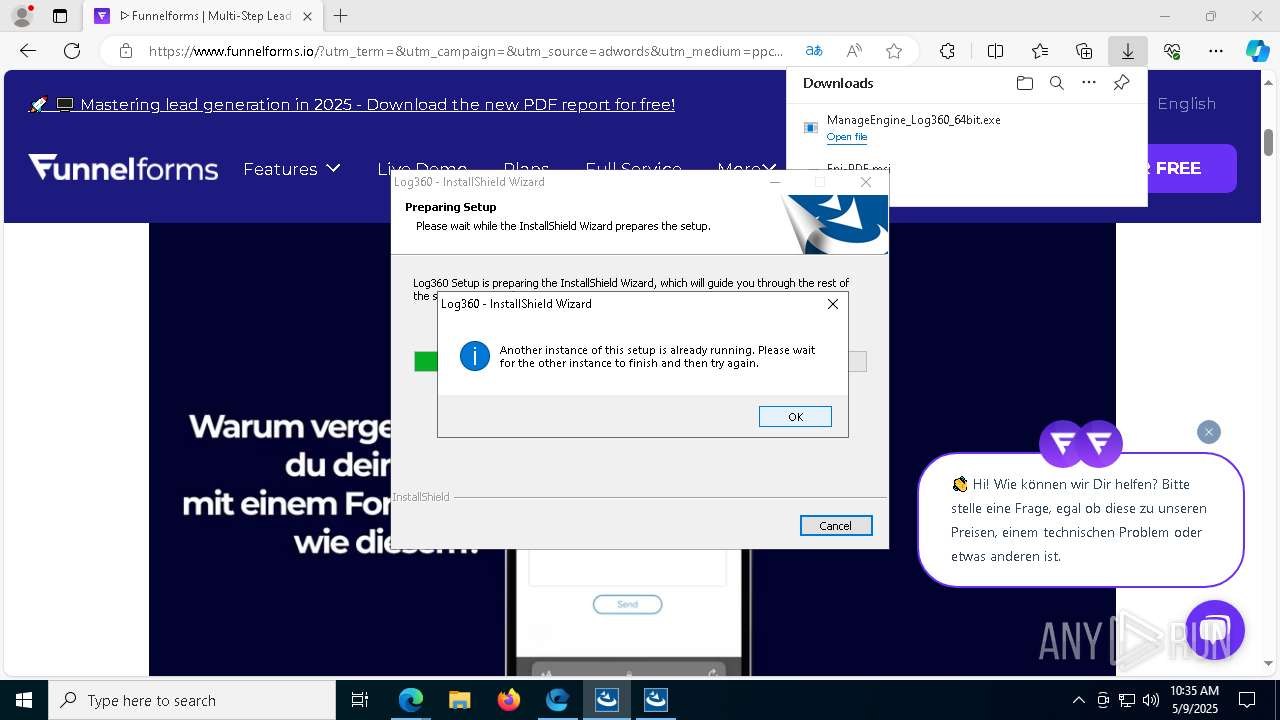Screen dimensions: 1280x720
Task: Show hidden system tray icons
Action: 1078,700
